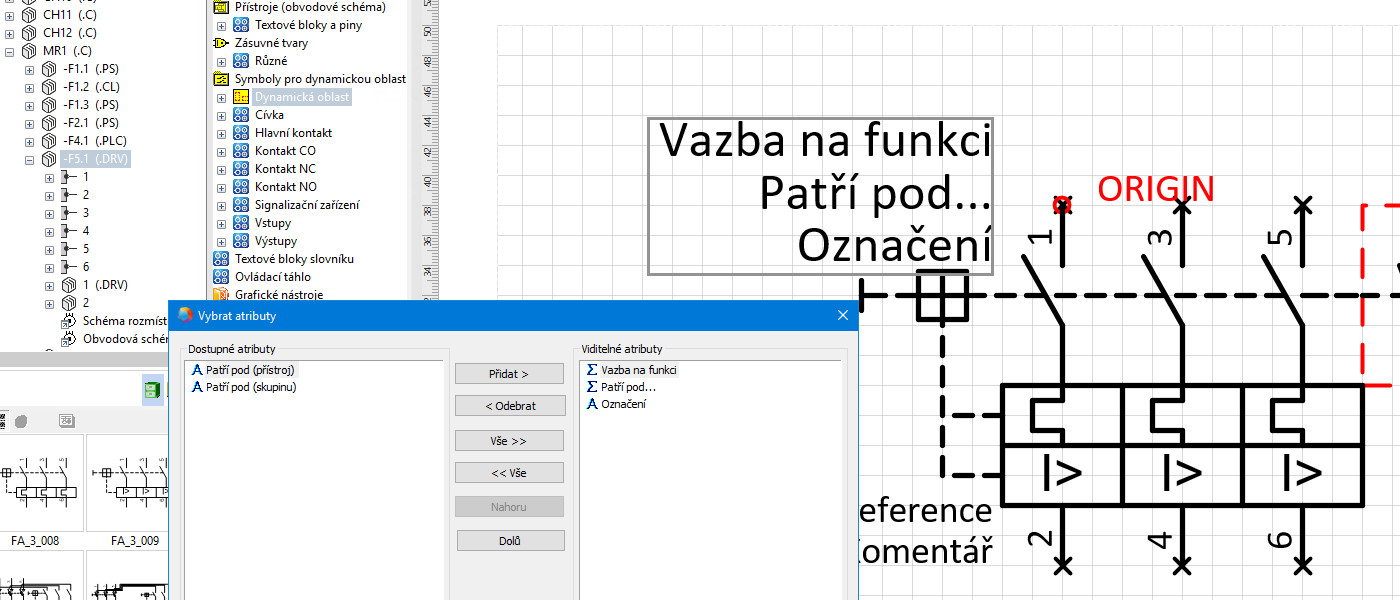The width and height of the screenshot is (1400, 600).
Task: Click the -F5.1 (.DRV) device cube icon
Action: click(x=49, y=159)
